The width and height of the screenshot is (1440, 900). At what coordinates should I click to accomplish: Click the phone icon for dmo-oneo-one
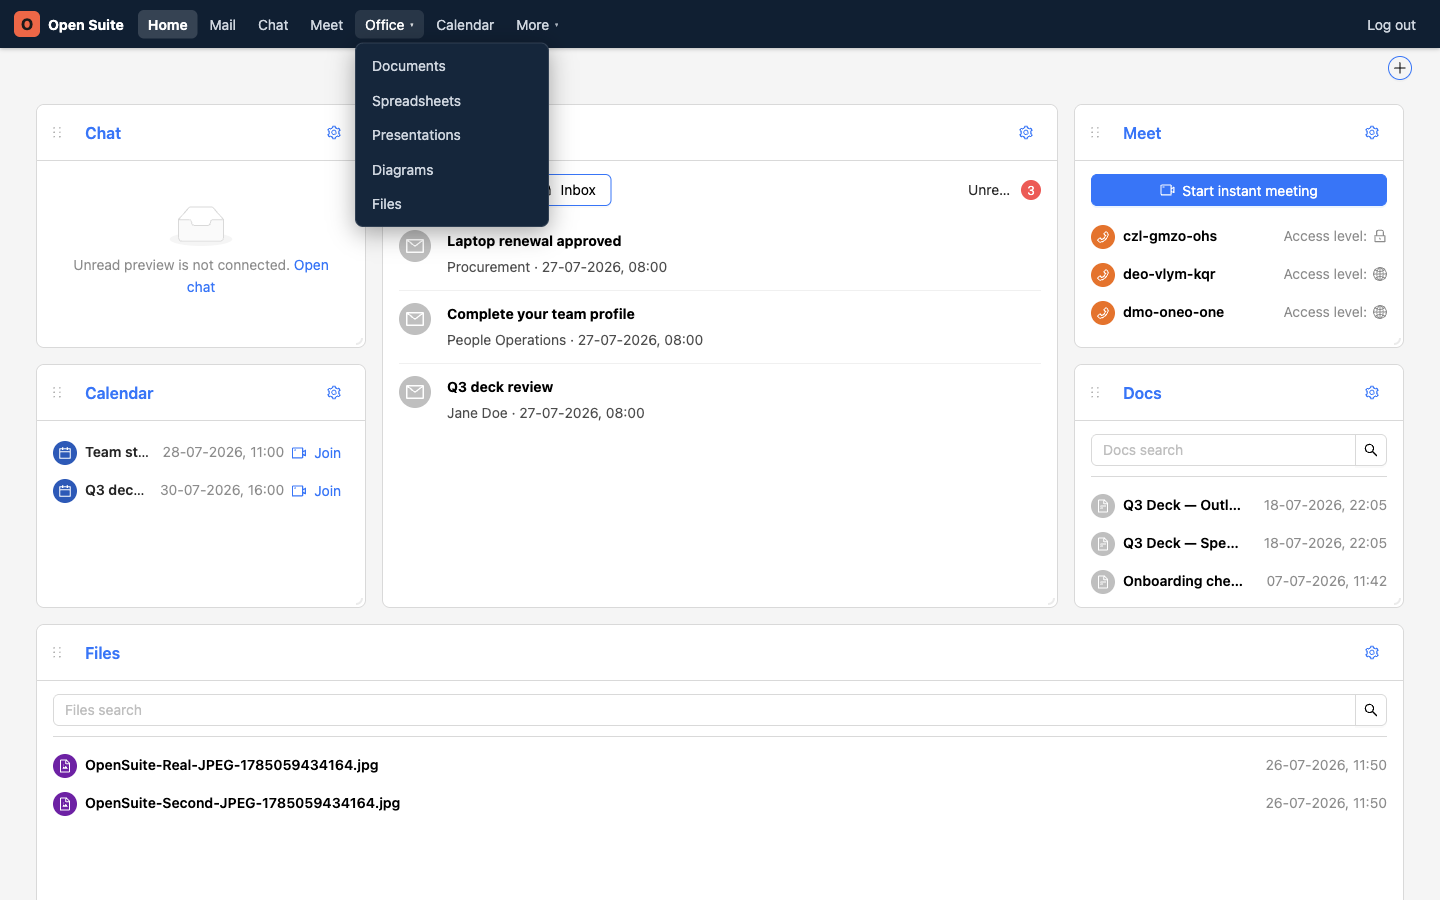[x=1103, y=313]
